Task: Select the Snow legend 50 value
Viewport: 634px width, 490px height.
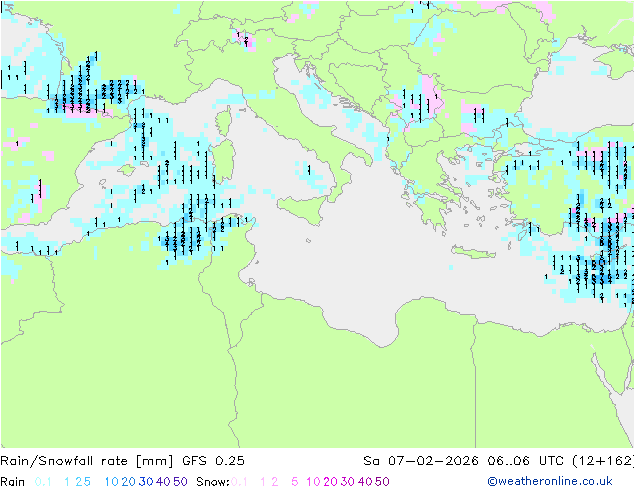Action: pyautogui.click(x=382, y=482)
